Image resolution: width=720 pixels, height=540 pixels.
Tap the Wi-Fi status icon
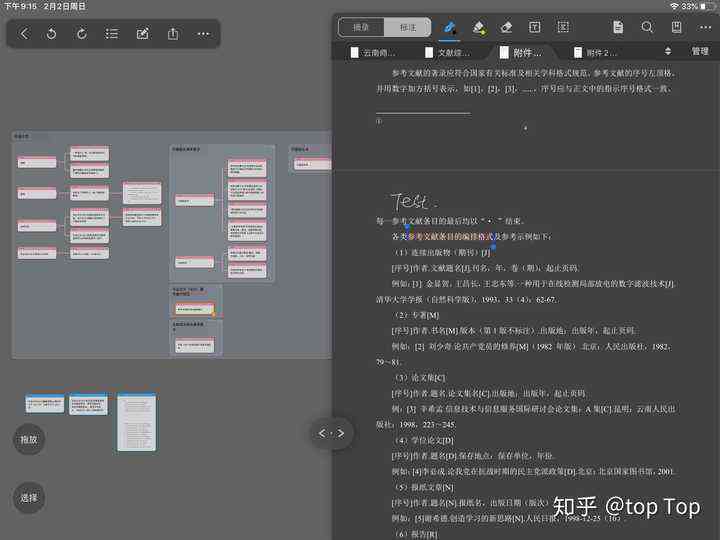[x=674, y=6]
